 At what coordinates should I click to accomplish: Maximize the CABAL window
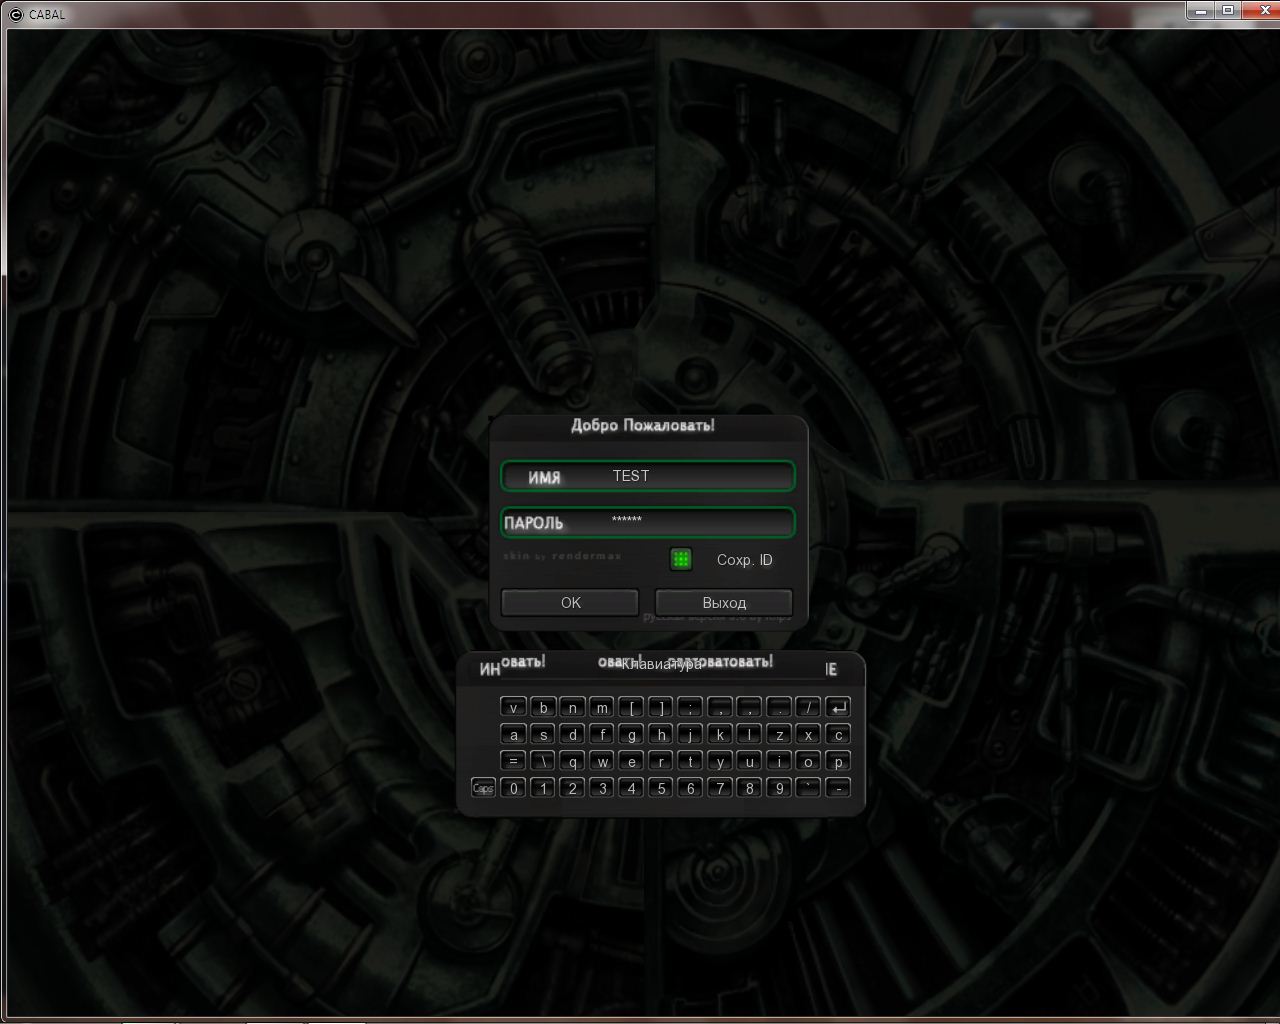click(x=1228, y=10)
